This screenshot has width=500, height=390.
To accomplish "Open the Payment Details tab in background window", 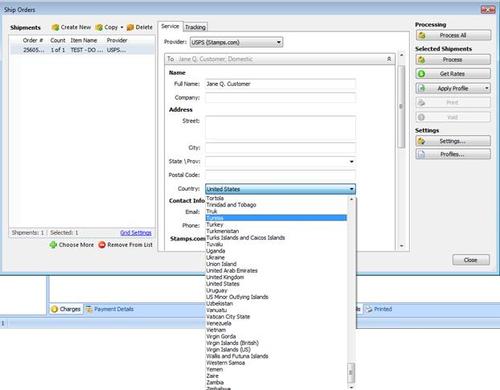I will pos(110,309).
